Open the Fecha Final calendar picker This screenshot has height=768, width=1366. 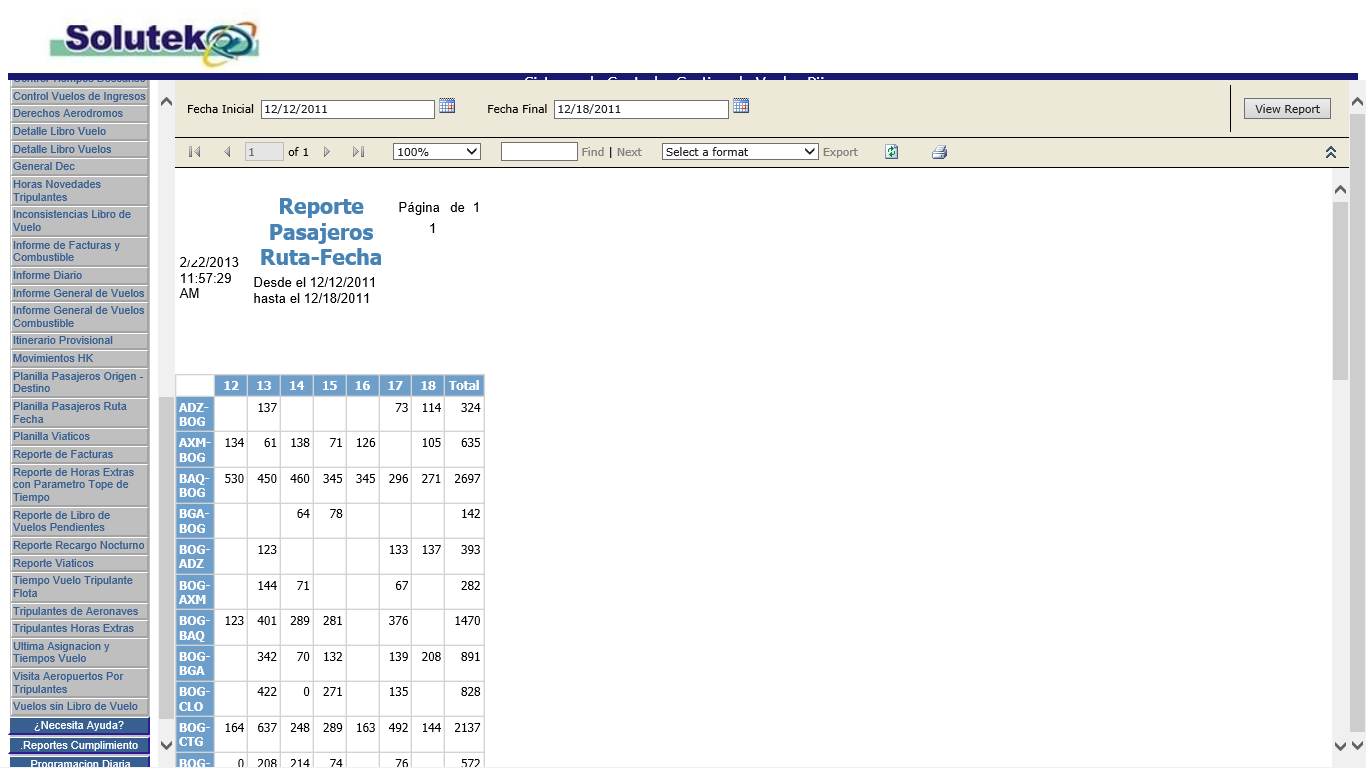[741, 106]
